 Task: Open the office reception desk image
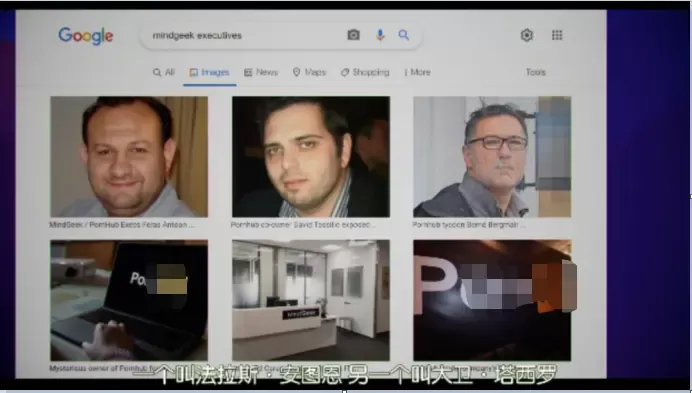[x=311, y=300]
